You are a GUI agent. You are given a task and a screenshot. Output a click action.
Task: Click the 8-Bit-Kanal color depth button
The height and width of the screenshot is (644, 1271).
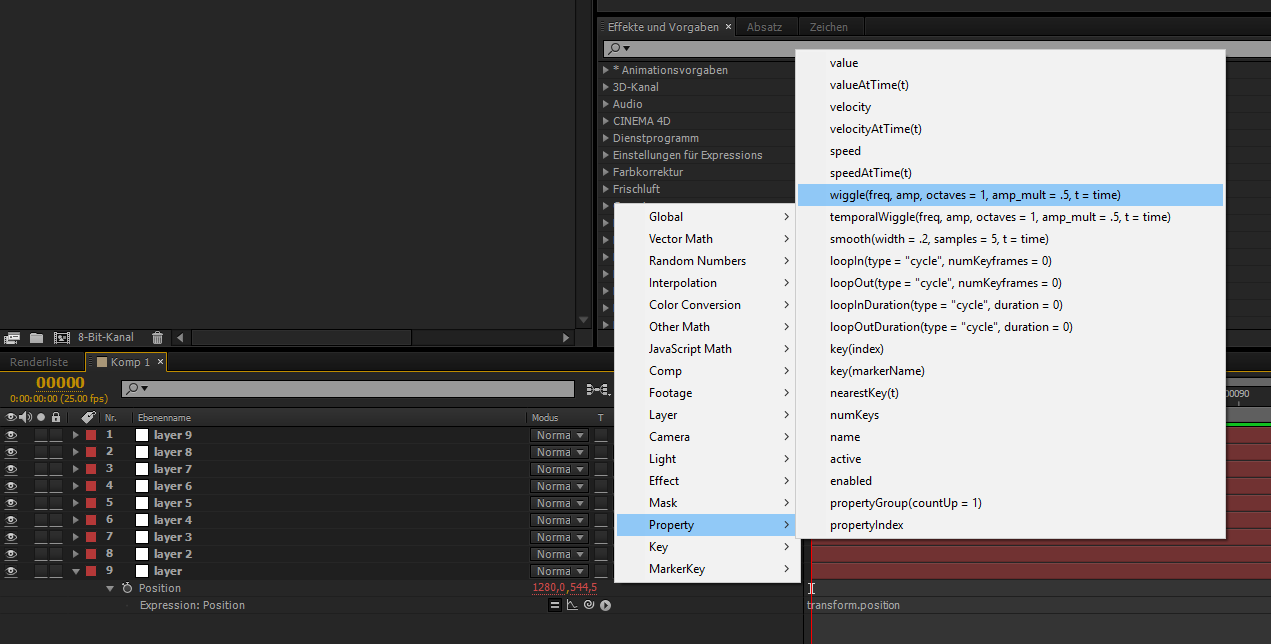[106, 338]
